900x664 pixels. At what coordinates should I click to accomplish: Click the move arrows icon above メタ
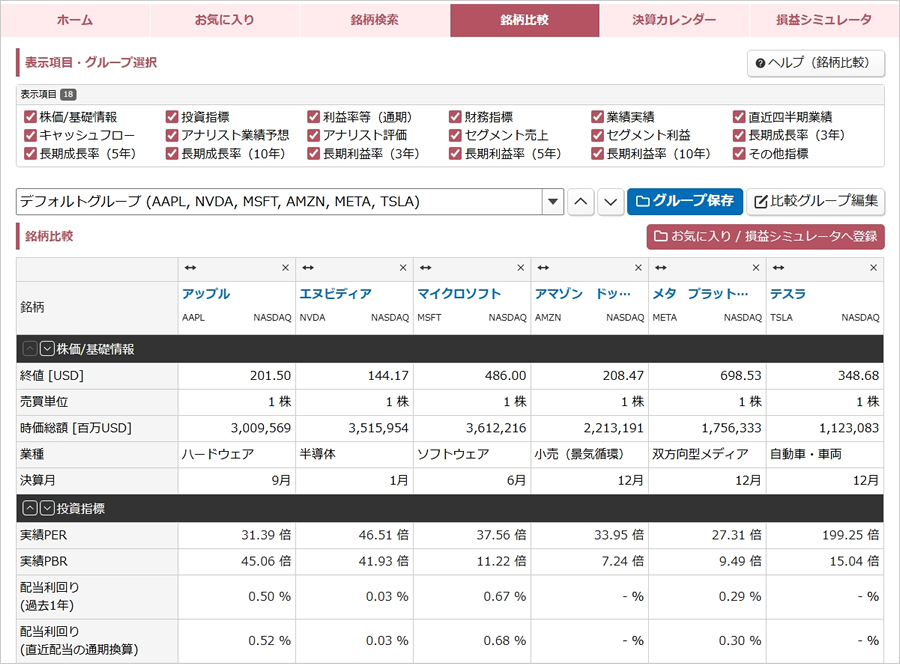[661, 268]
